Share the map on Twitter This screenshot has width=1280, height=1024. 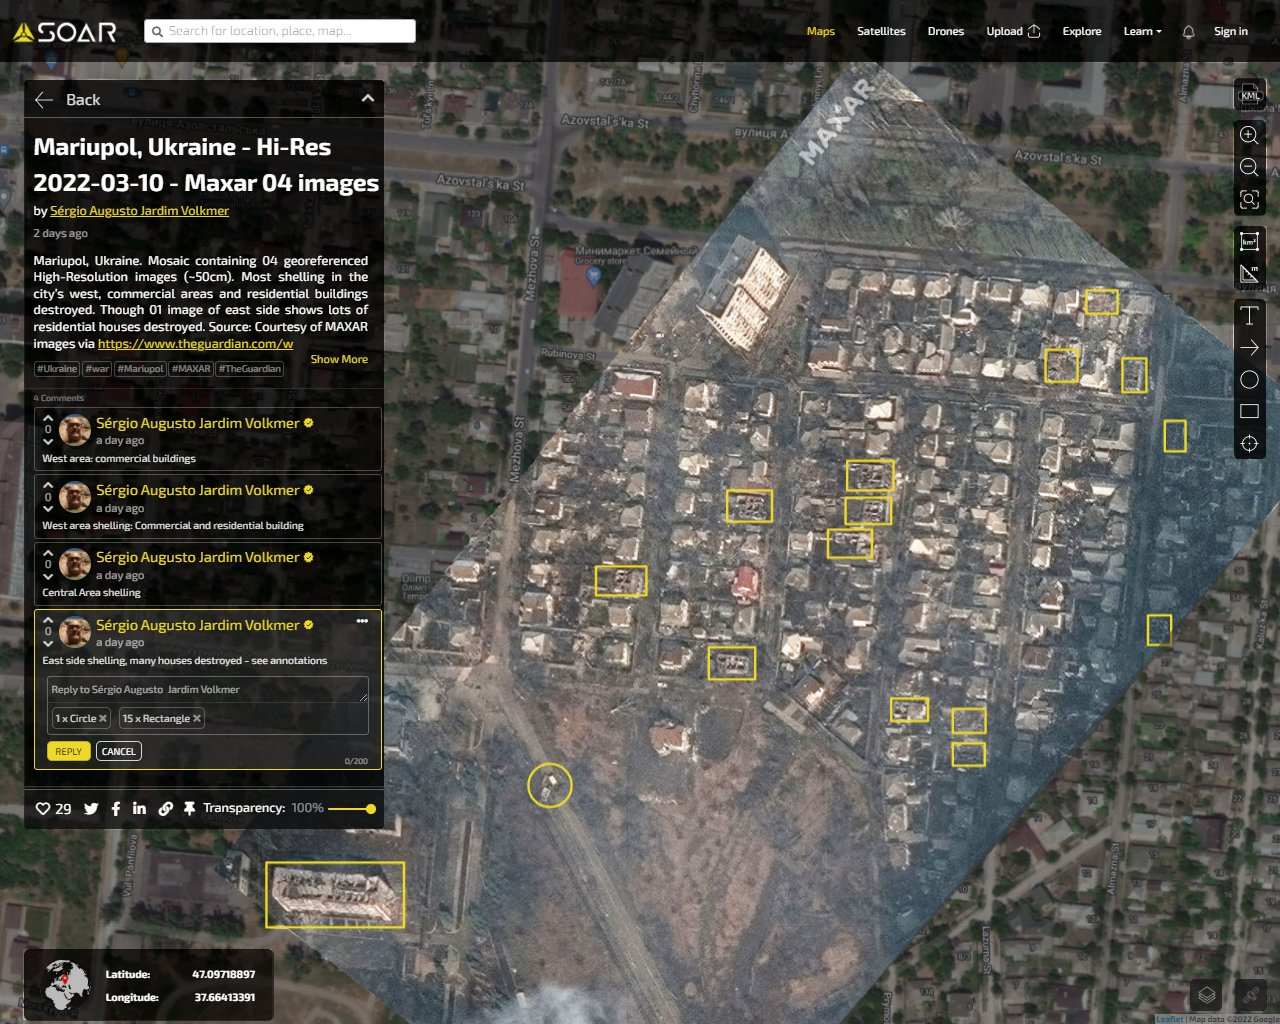click(x=91, y=808)
